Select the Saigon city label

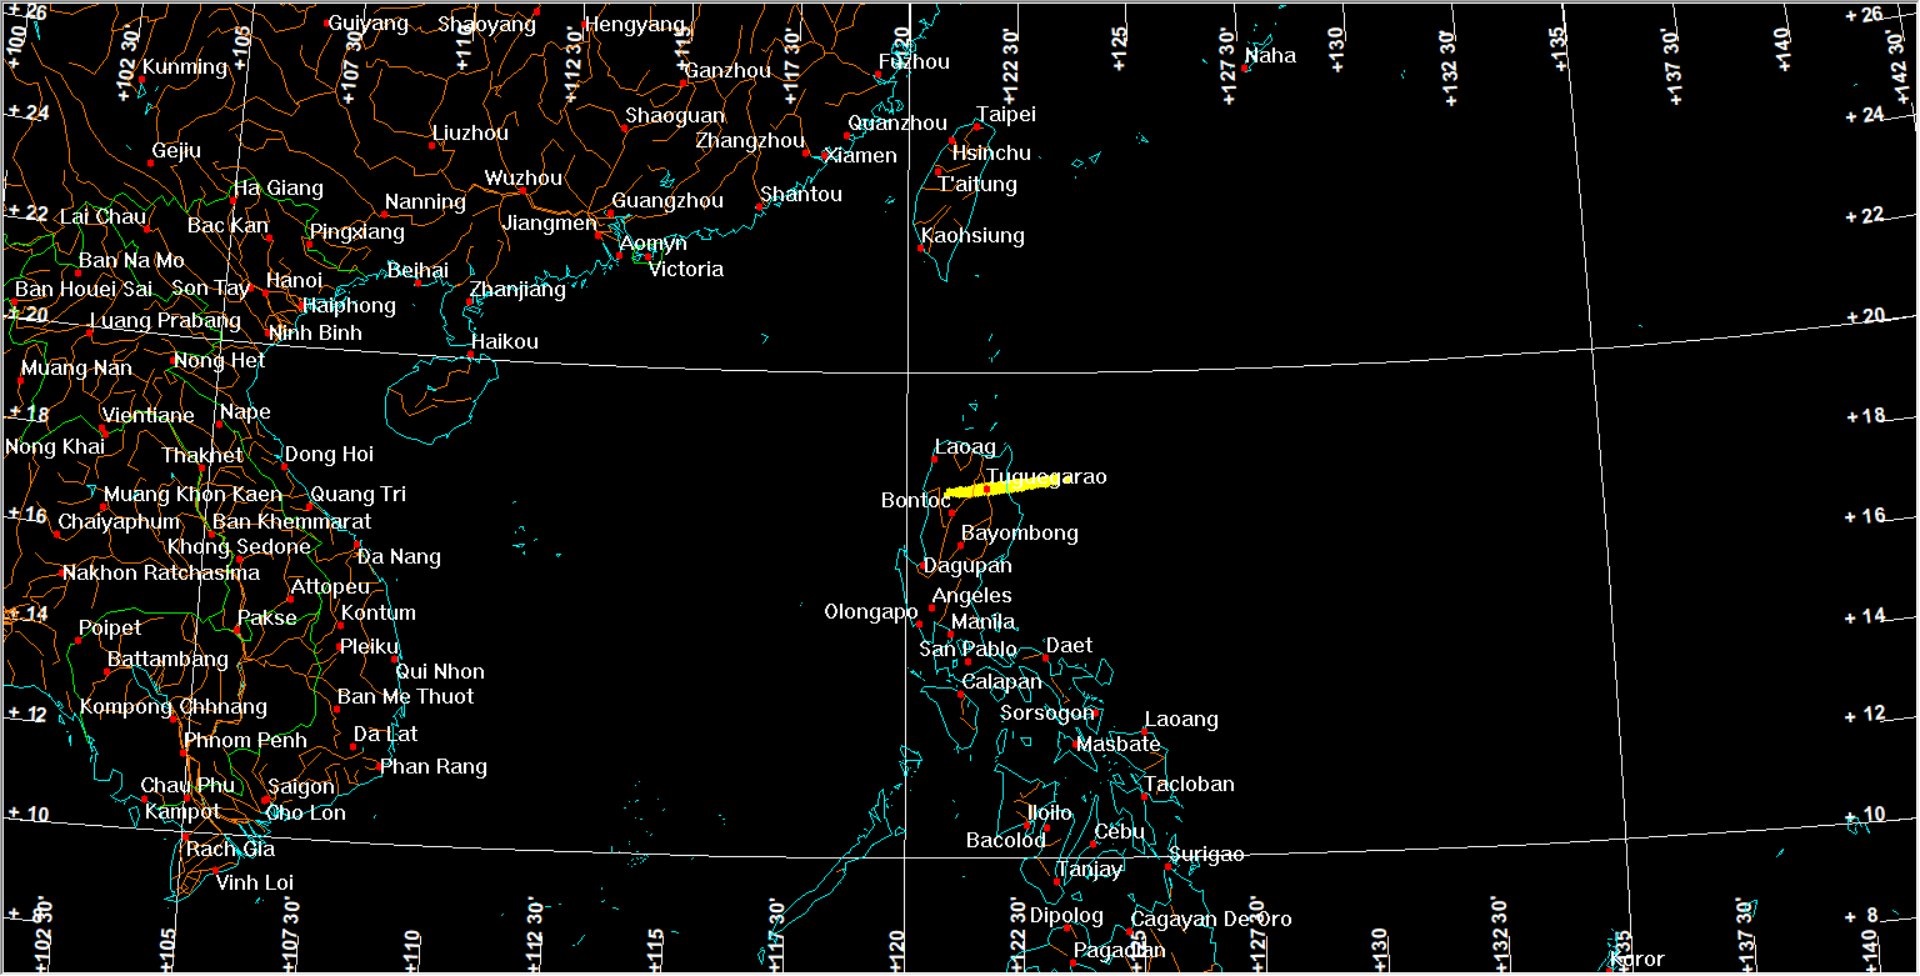(x=301, y=787)
